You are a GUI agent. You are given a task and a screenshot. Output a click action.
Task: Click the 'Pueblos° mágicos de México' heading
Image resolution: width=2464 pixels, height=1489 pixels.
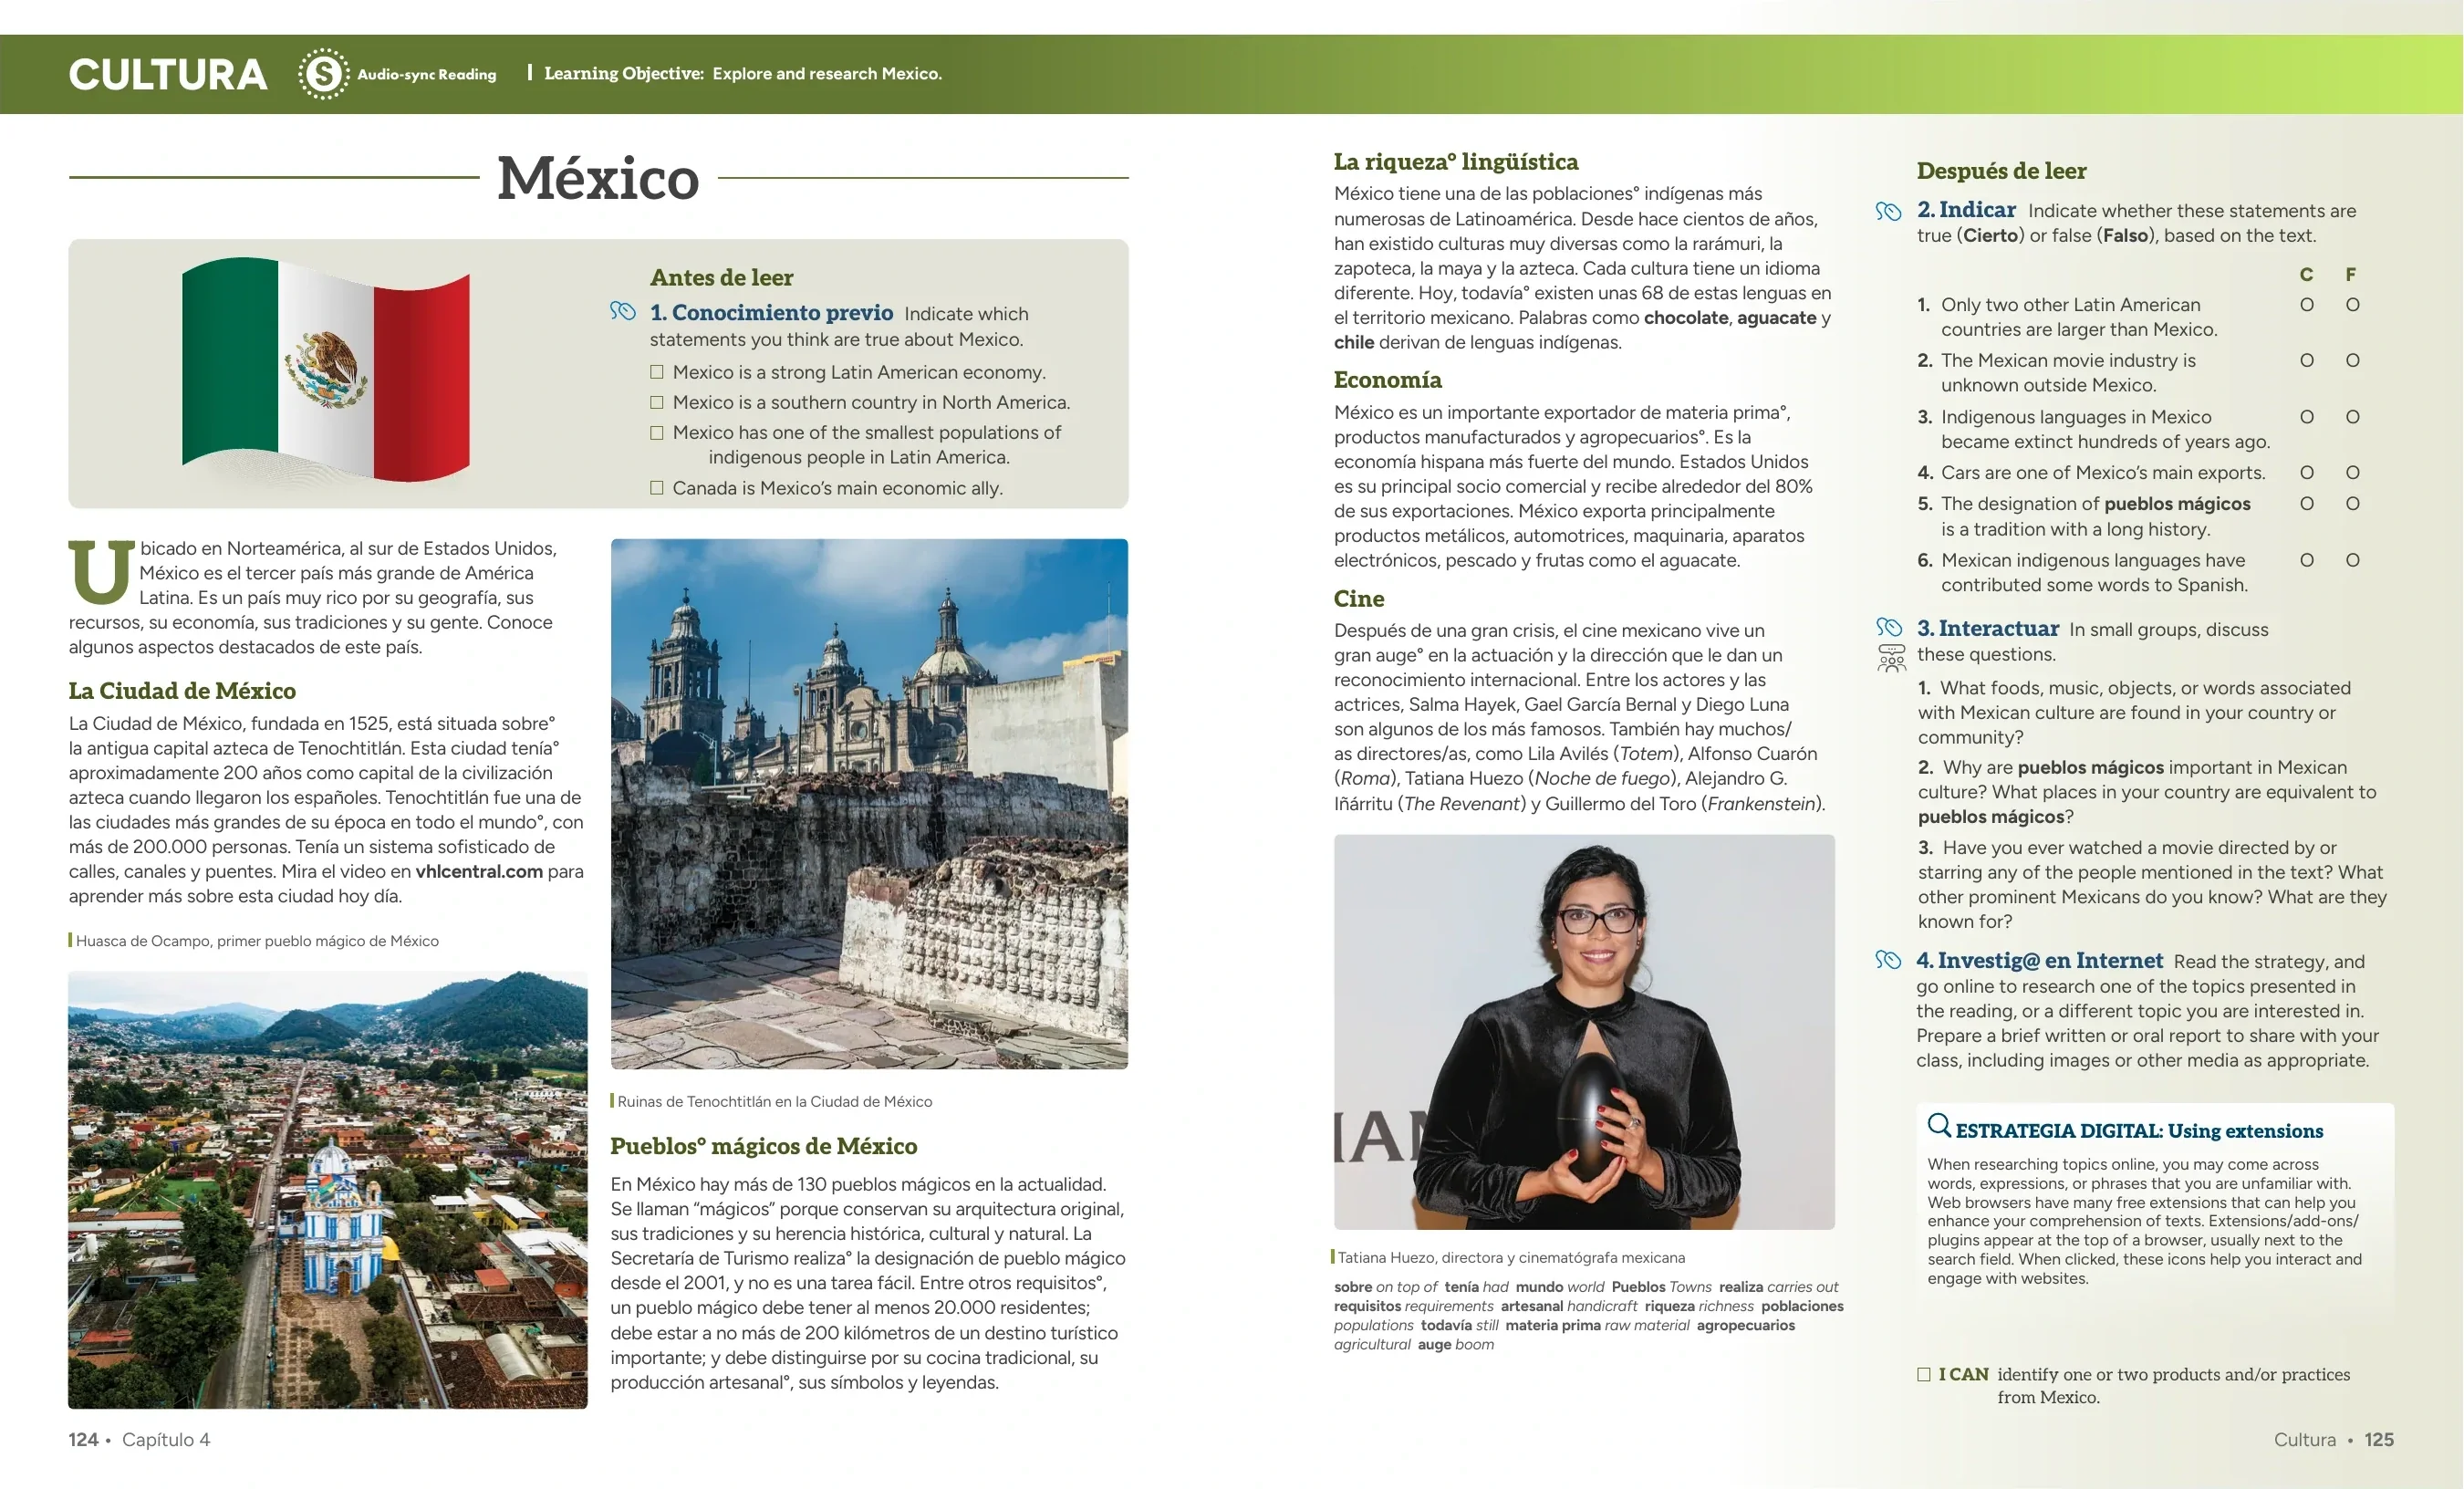[764, 1146]
